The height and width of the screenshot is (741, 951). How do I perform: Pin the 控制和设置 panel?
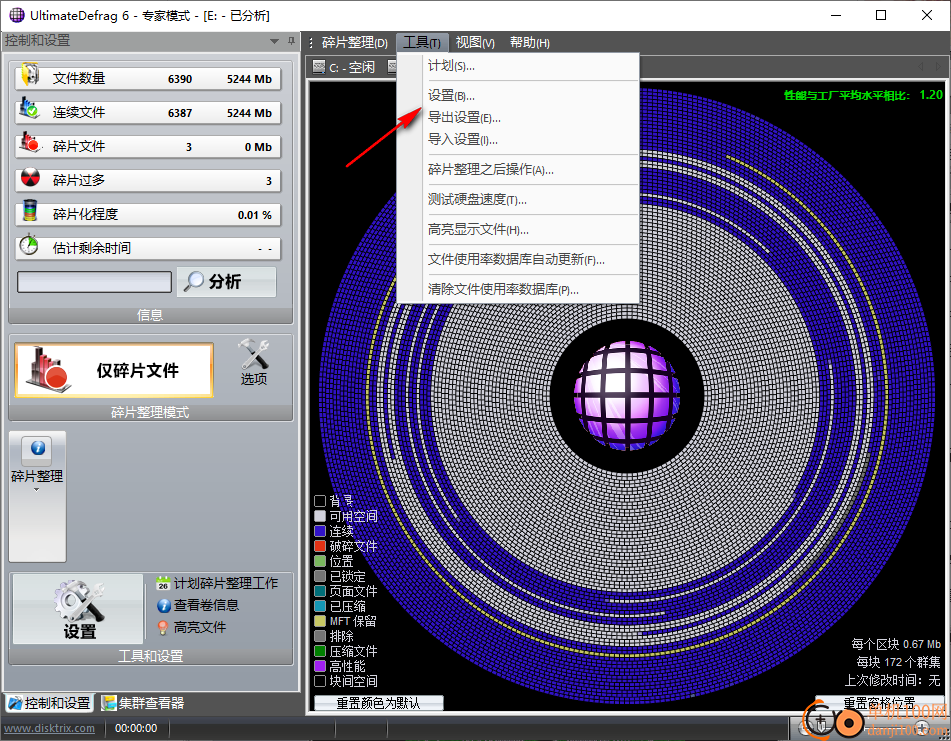pos(292,41)
